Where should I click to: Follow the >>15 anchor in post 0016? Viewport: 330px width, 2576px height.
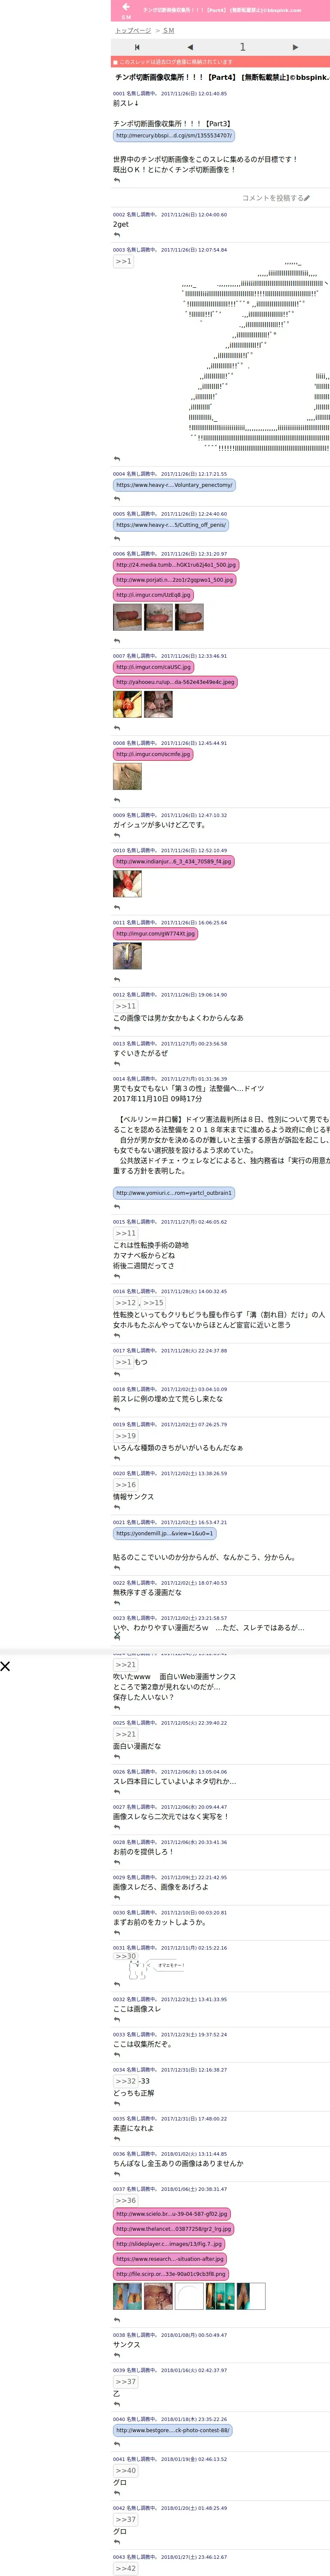[153, 1303]
